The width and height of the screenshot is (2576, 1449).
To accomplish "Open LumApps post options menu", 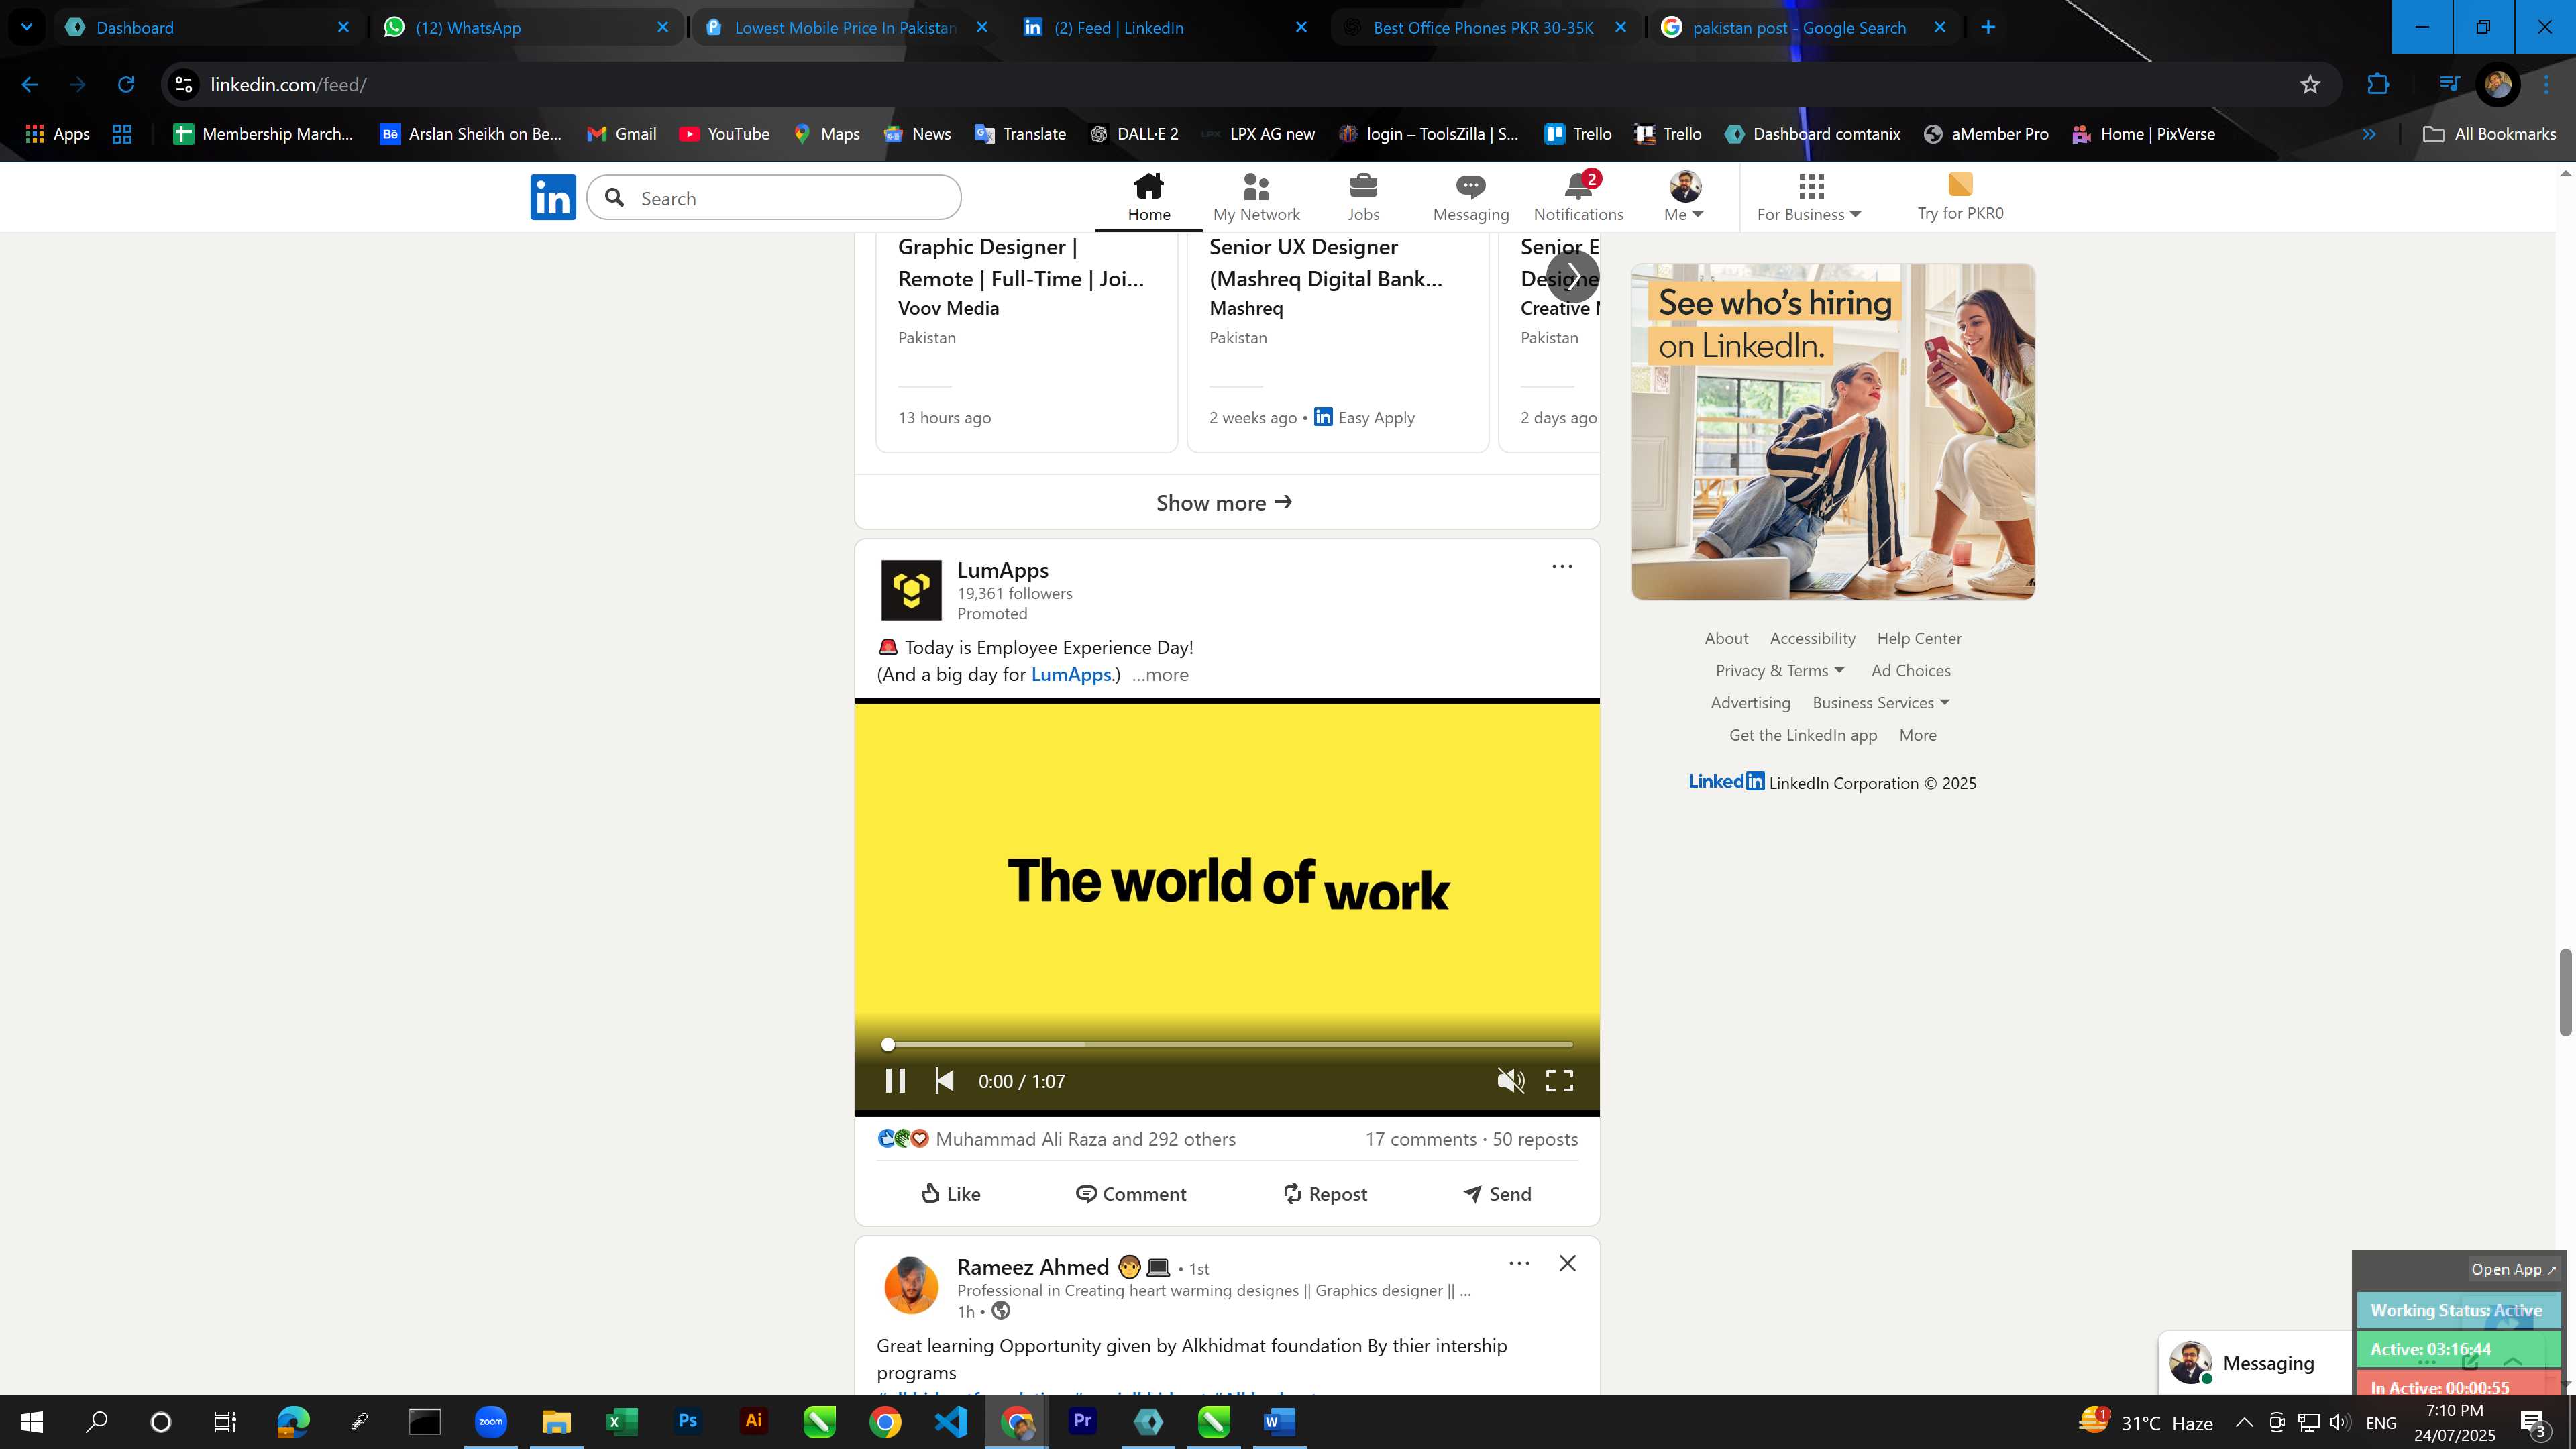I will click(1561, 567).
